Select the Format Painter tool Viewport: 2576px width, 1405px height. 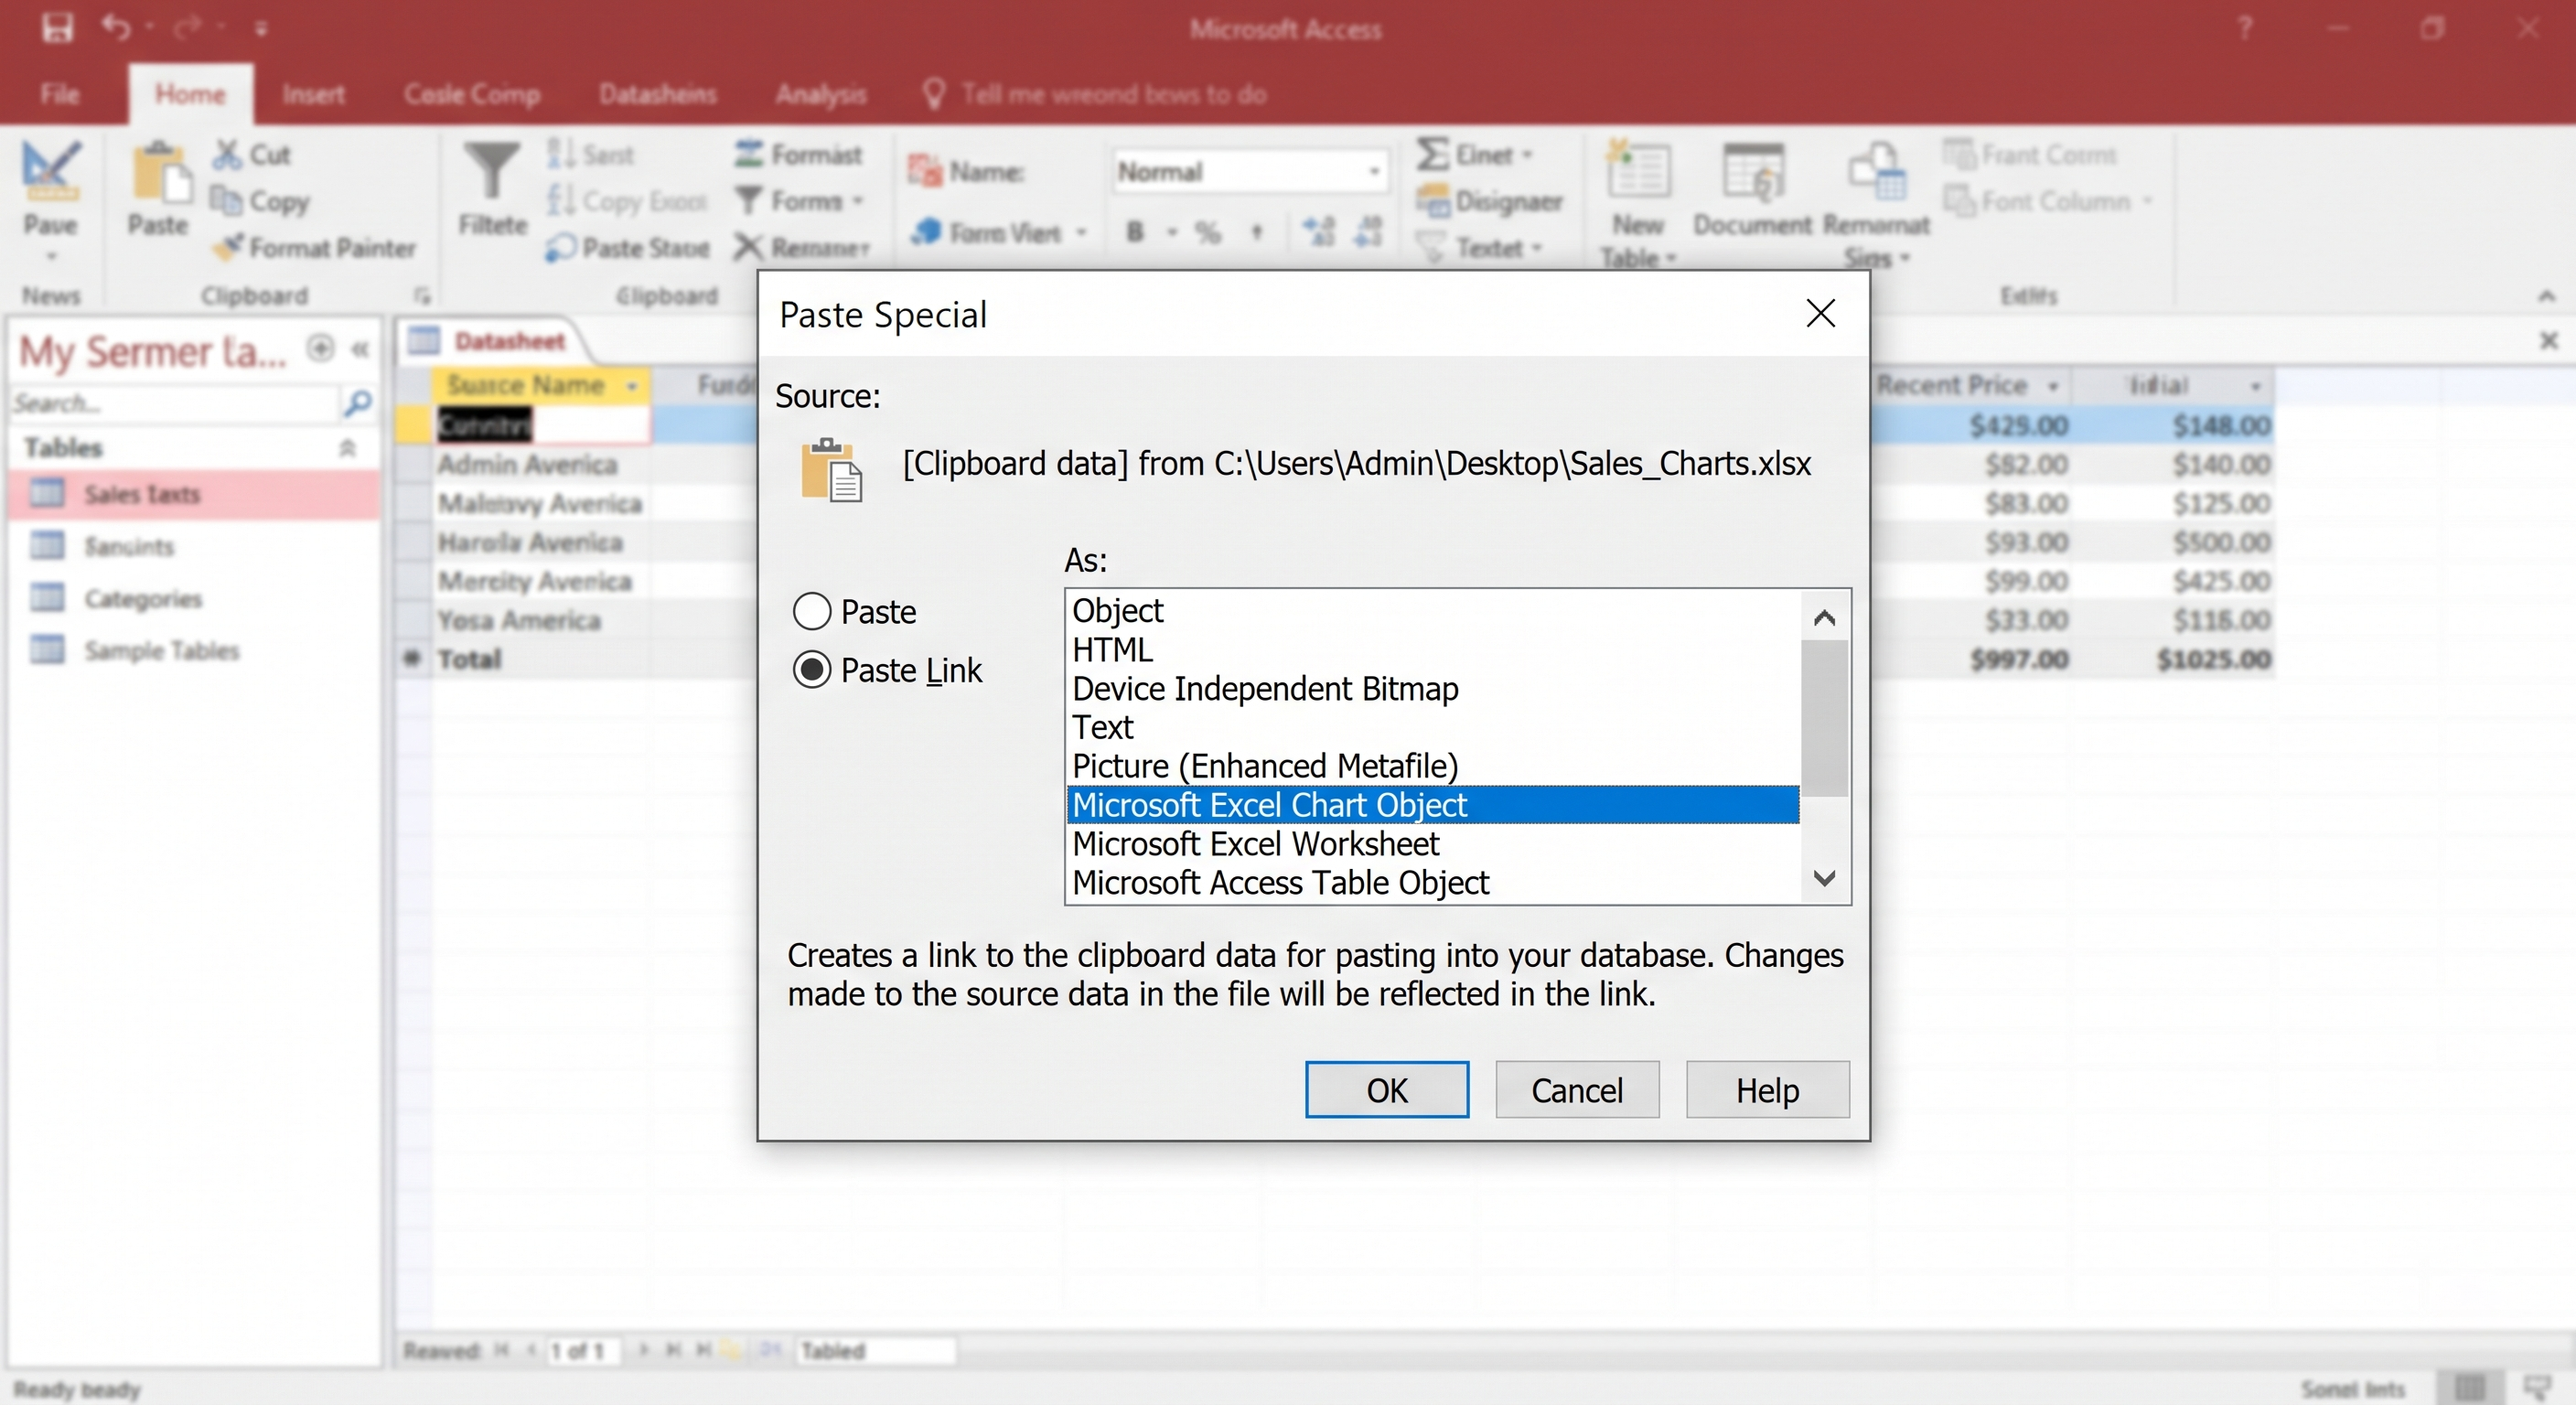(x=314, y=247)
